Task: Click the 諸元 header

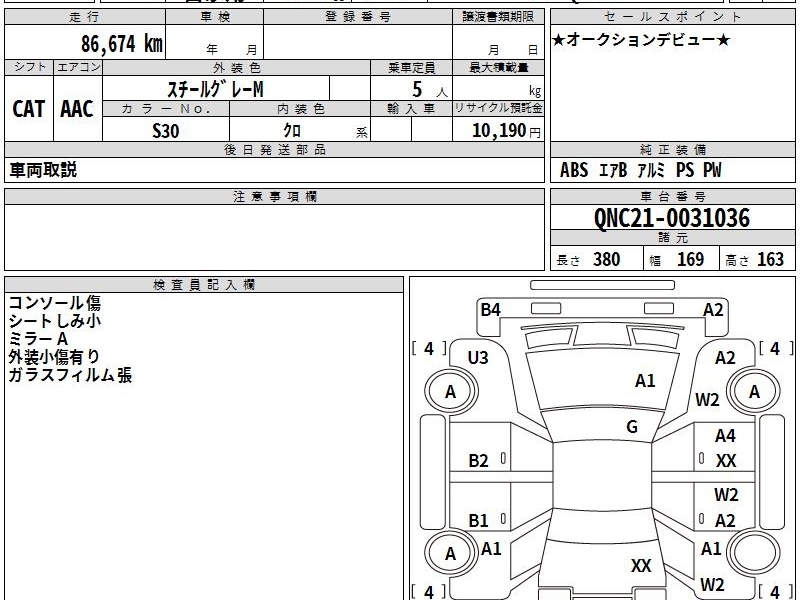Action: (672, 238)
